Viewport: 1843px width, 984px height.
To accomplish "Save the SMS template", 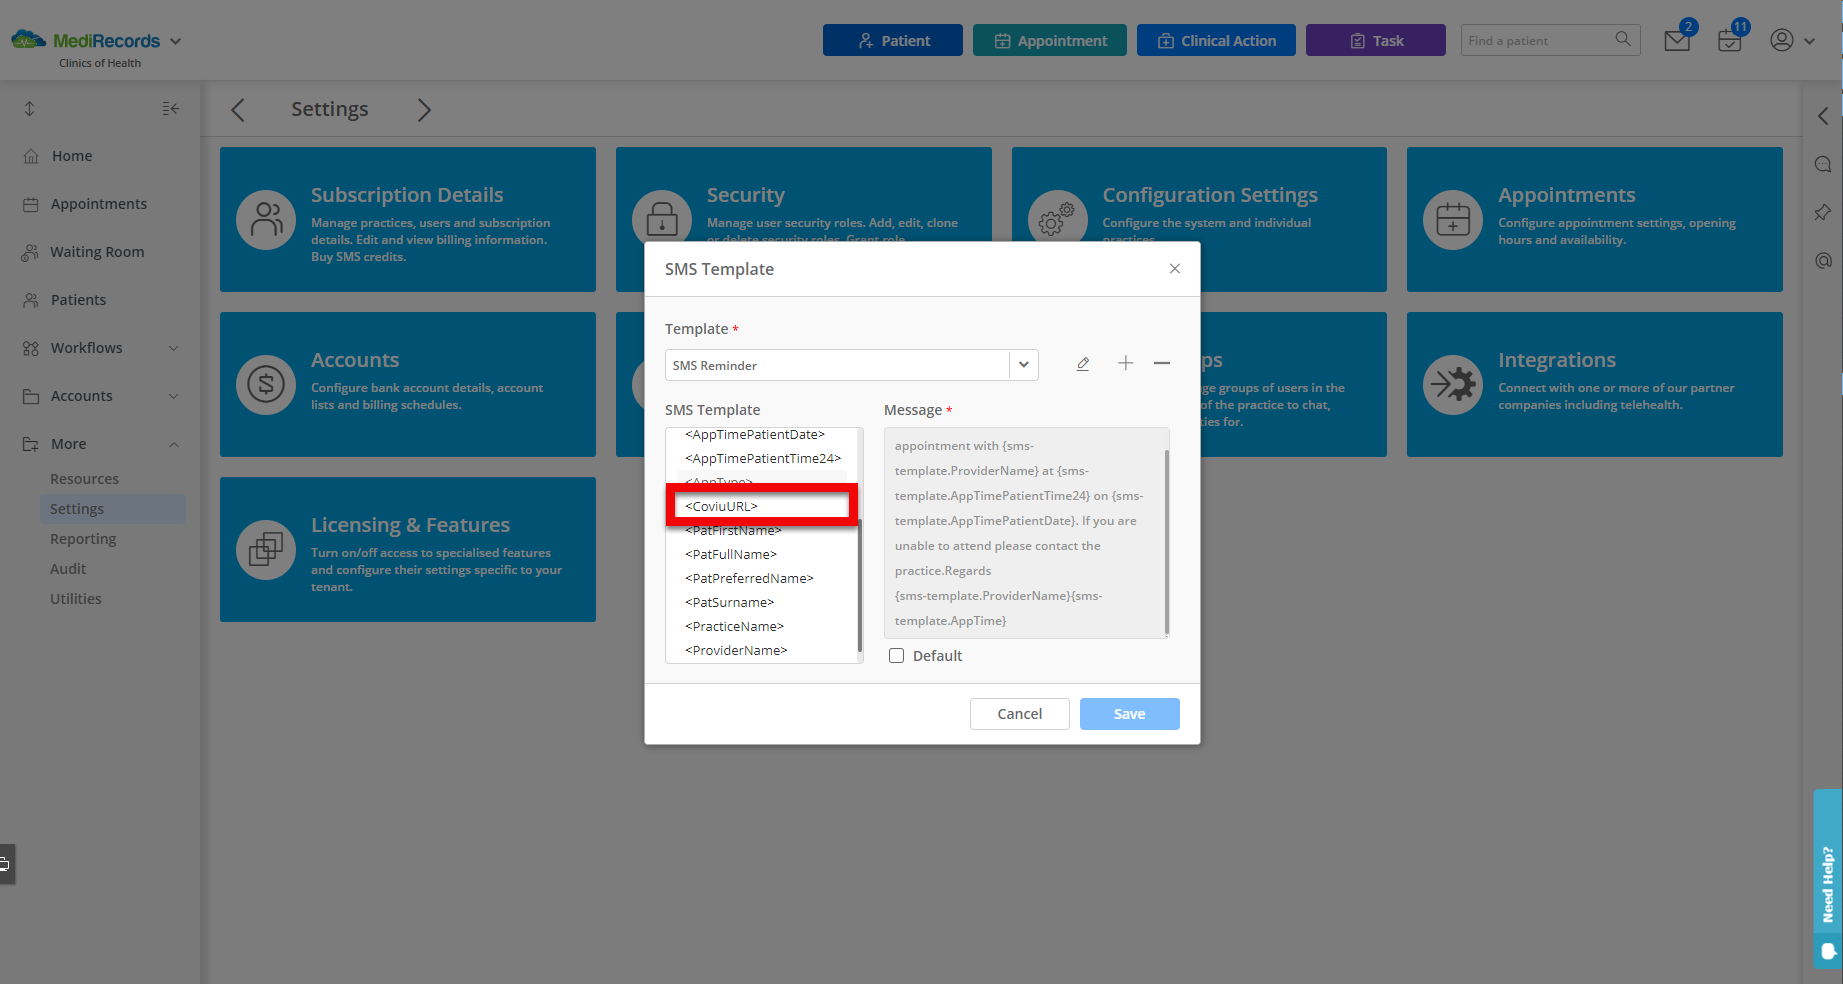I will 1129,713.
